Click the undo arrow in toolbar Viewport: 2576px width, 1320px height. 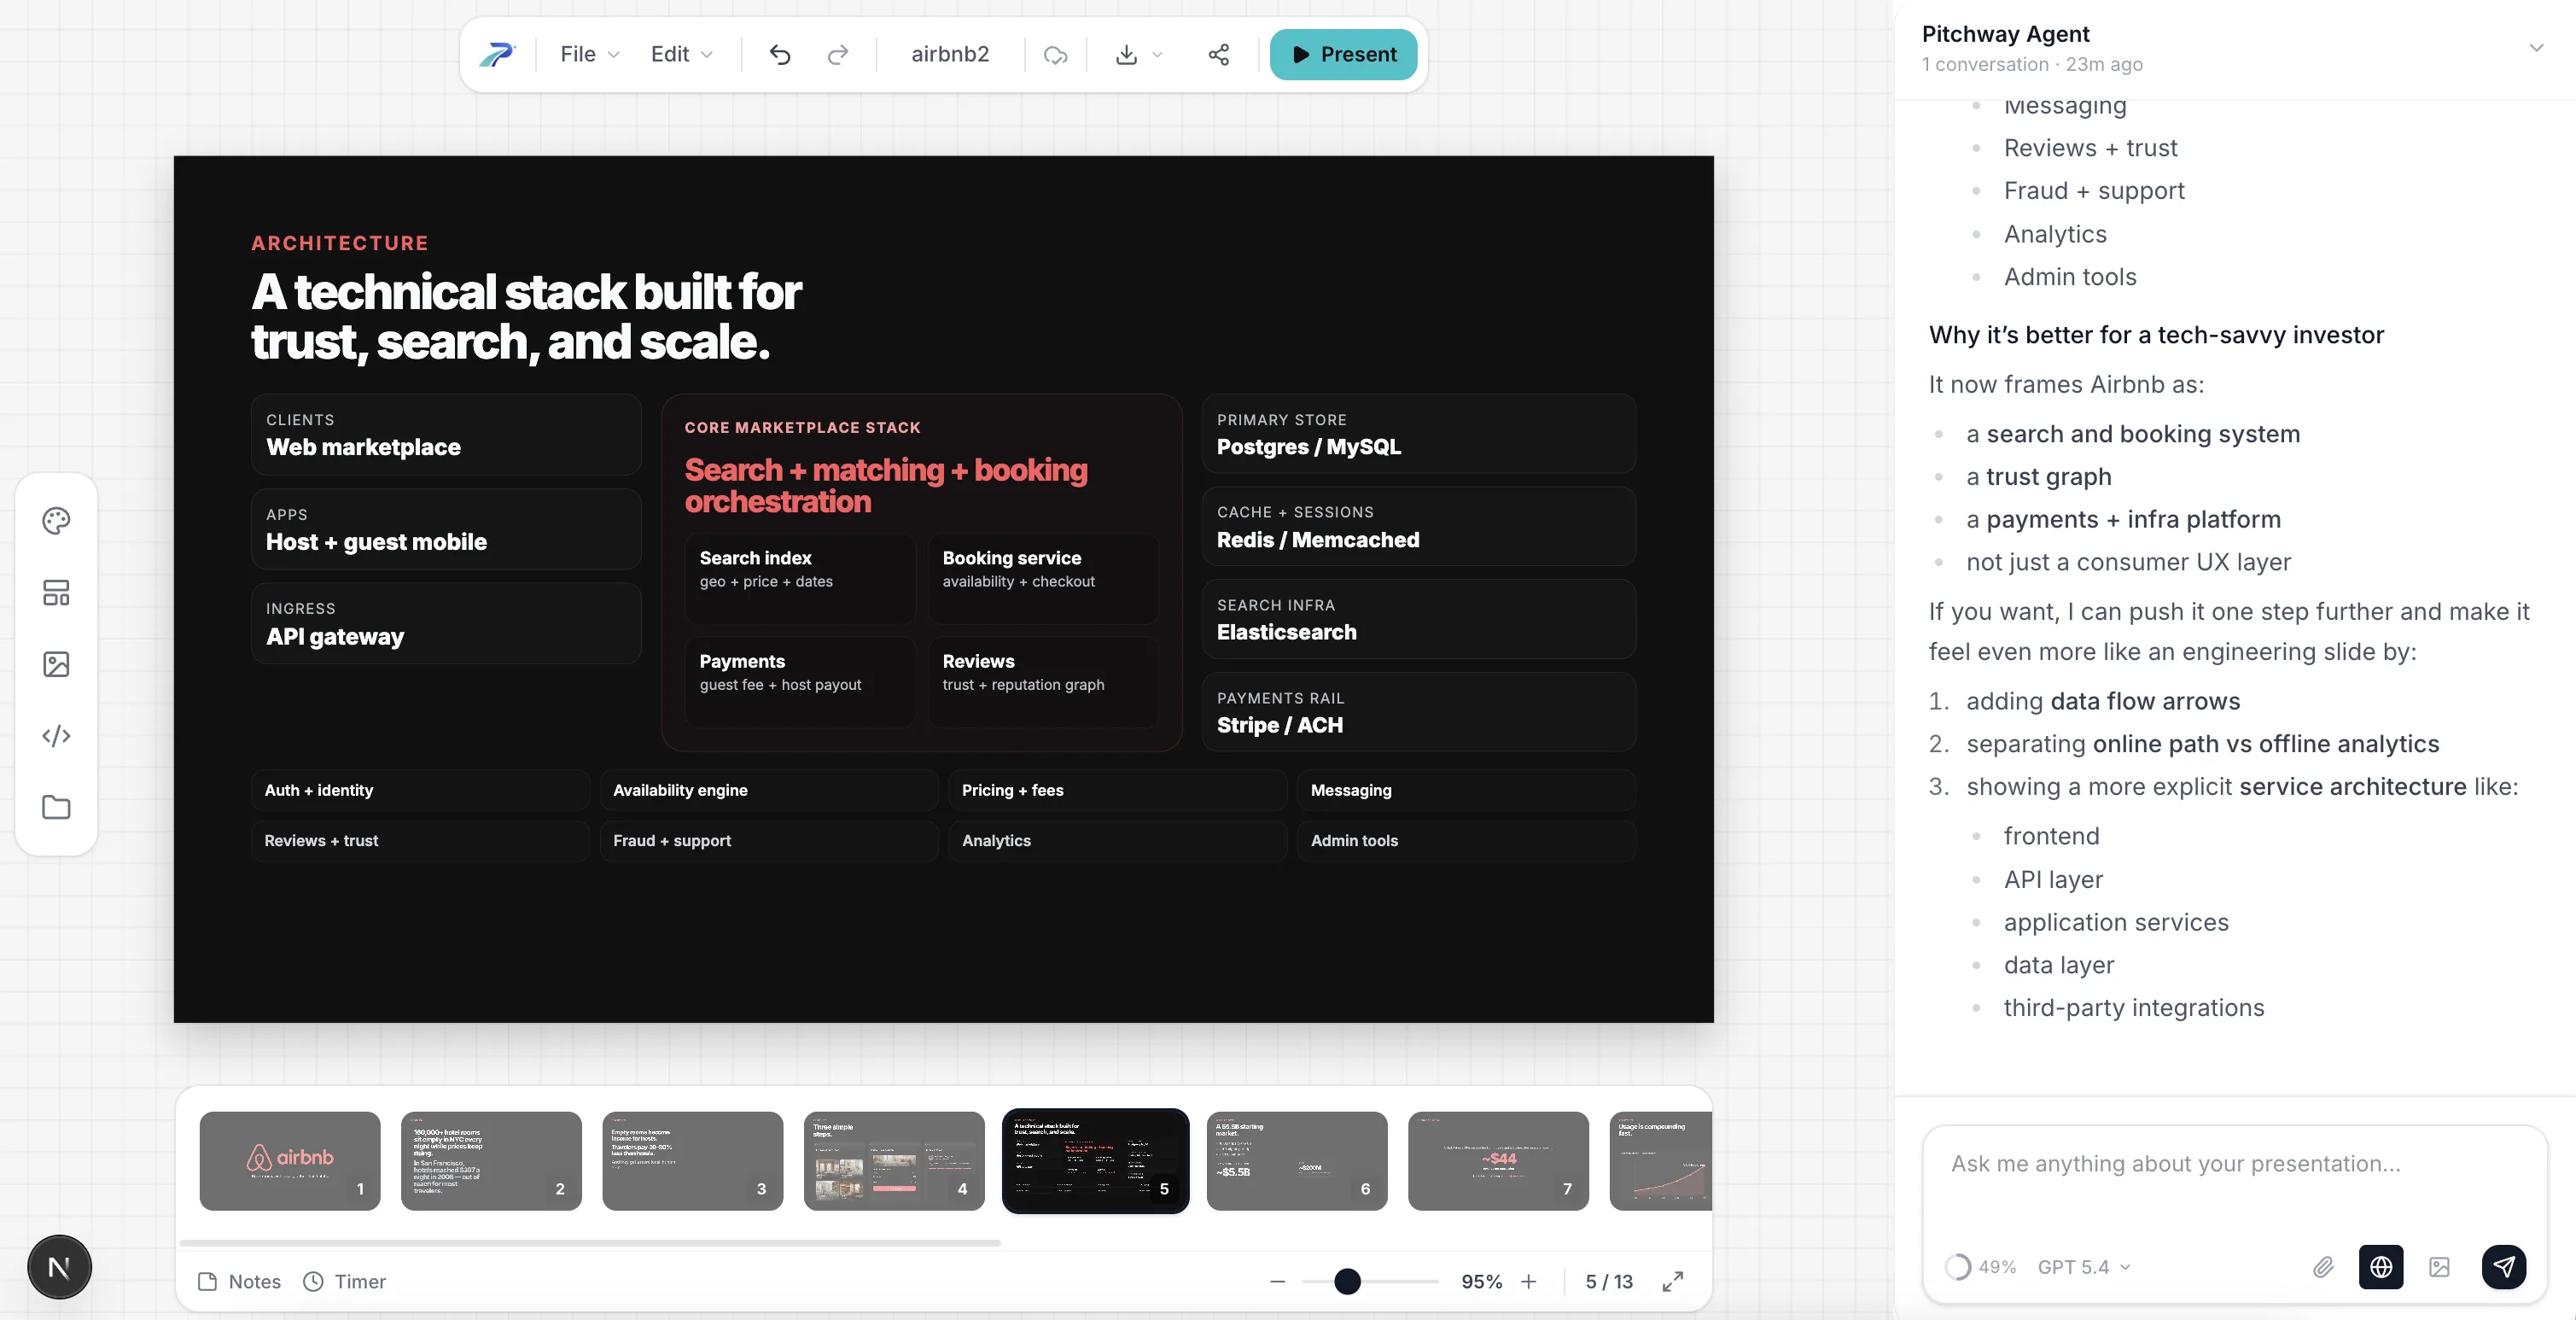coord(780,55)
